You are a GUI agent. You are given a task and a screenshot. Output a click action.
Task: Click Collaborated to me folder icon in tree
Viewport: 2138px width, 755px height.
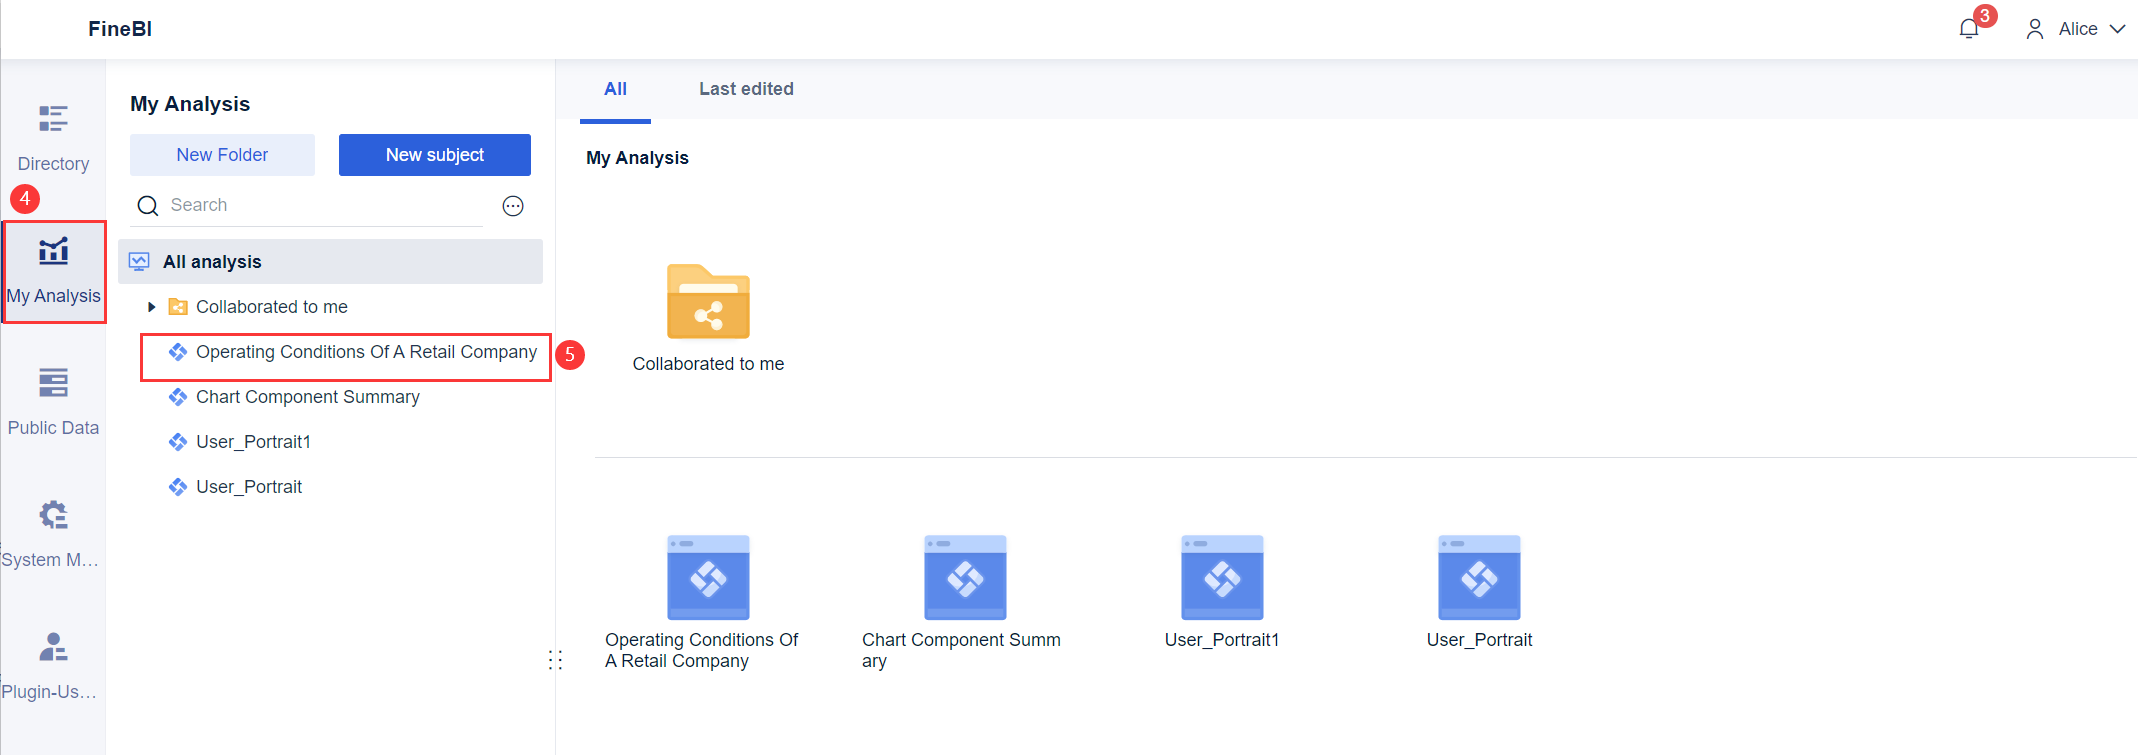coord(178,307)
